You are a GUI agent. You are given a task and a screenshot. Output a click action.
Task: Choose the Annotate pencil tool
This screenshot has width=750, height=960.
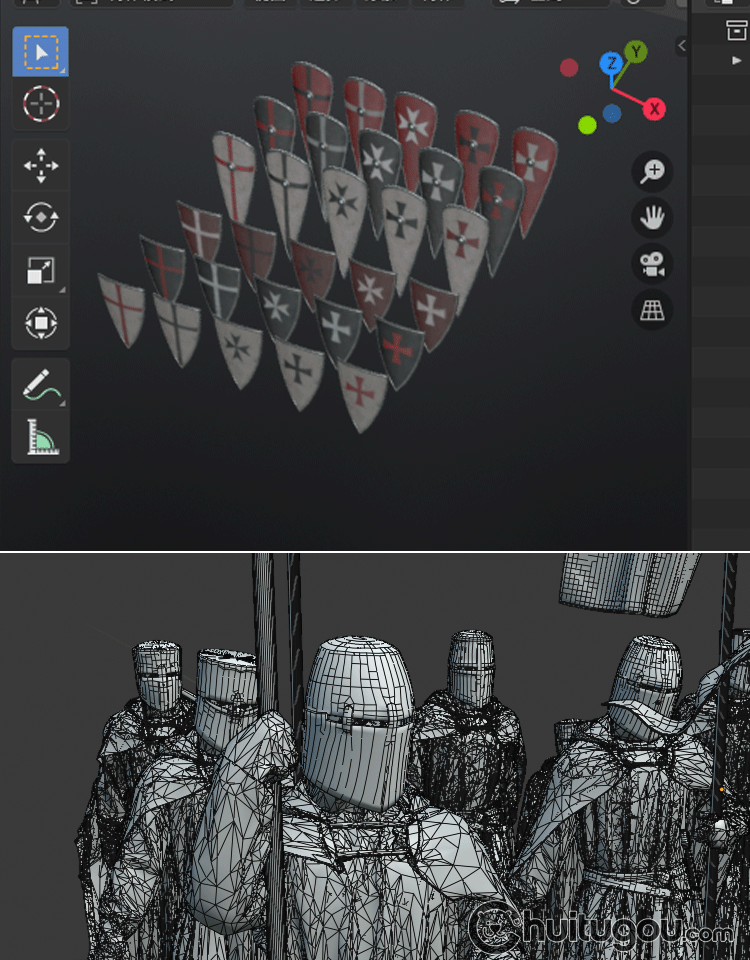(x=40, y=384)
